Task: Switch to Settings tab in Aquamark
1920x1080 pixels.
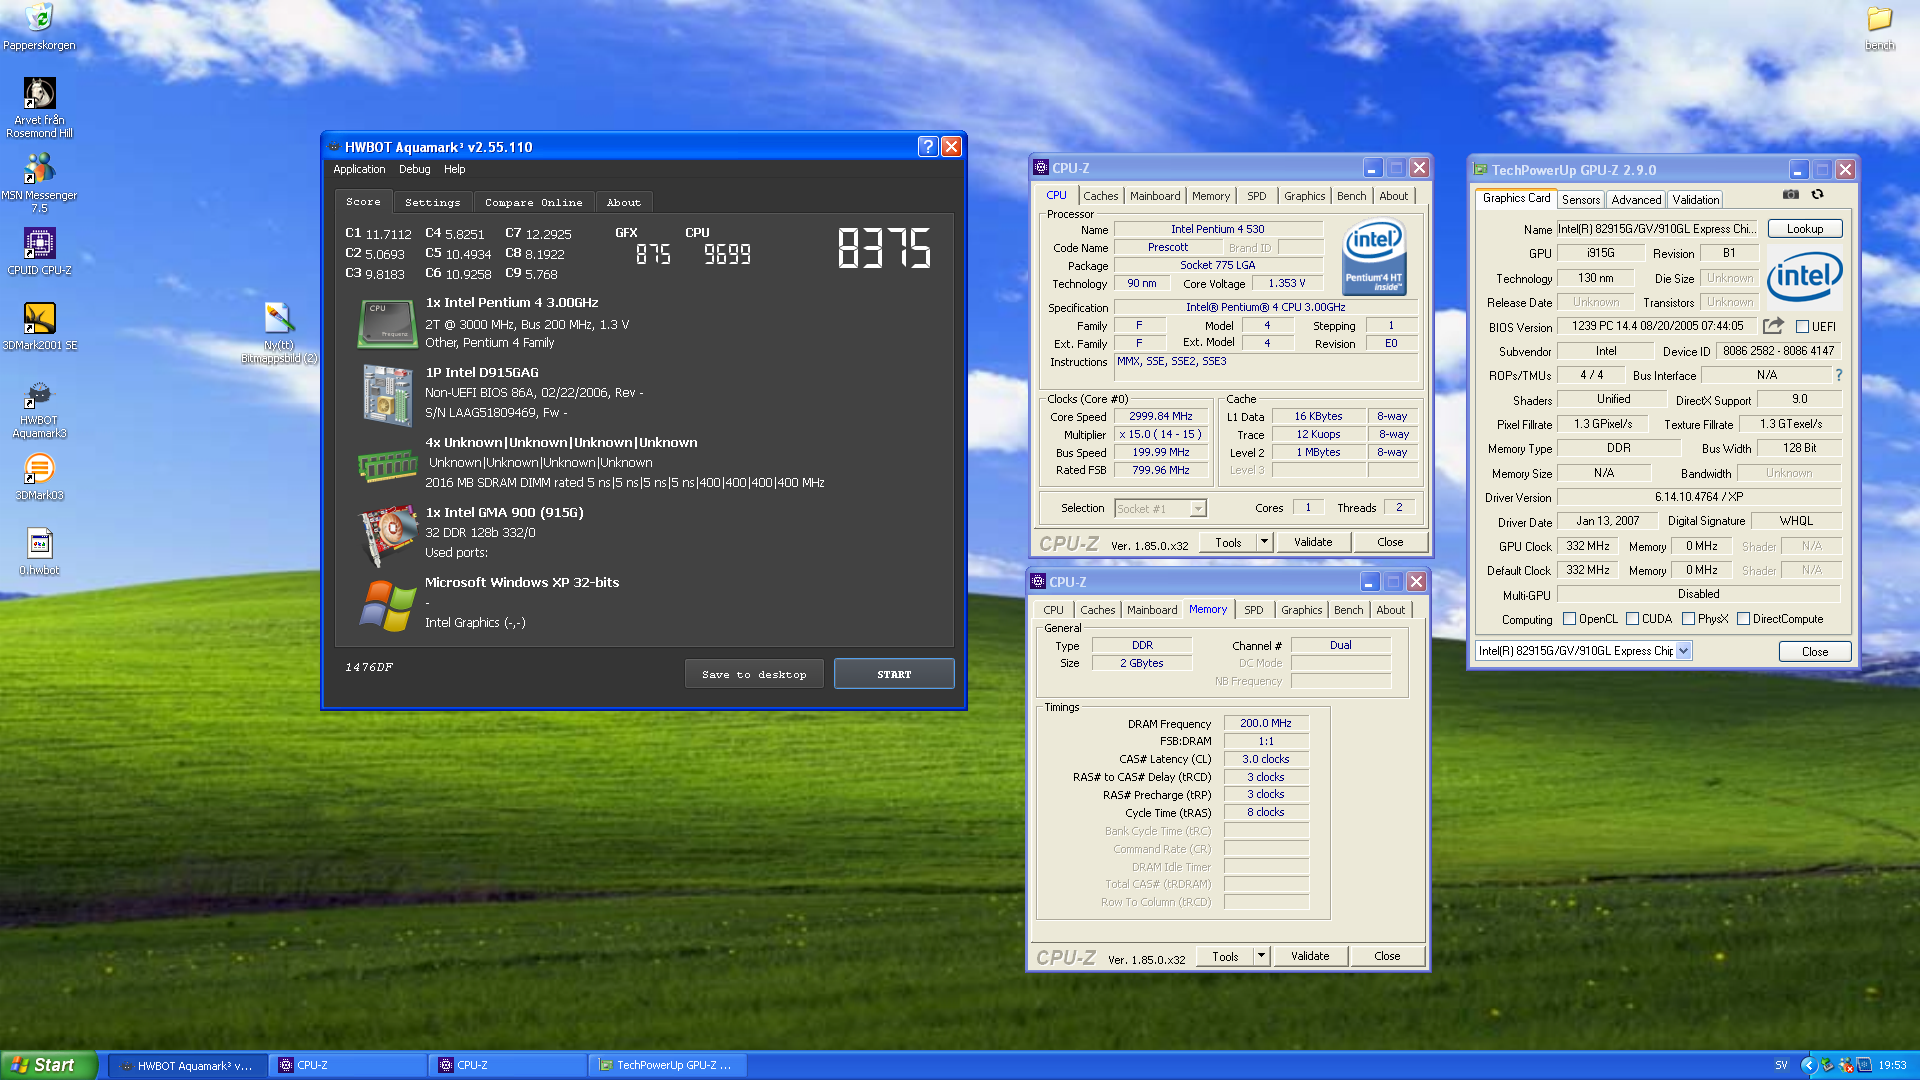Action: tap(433, 202)
